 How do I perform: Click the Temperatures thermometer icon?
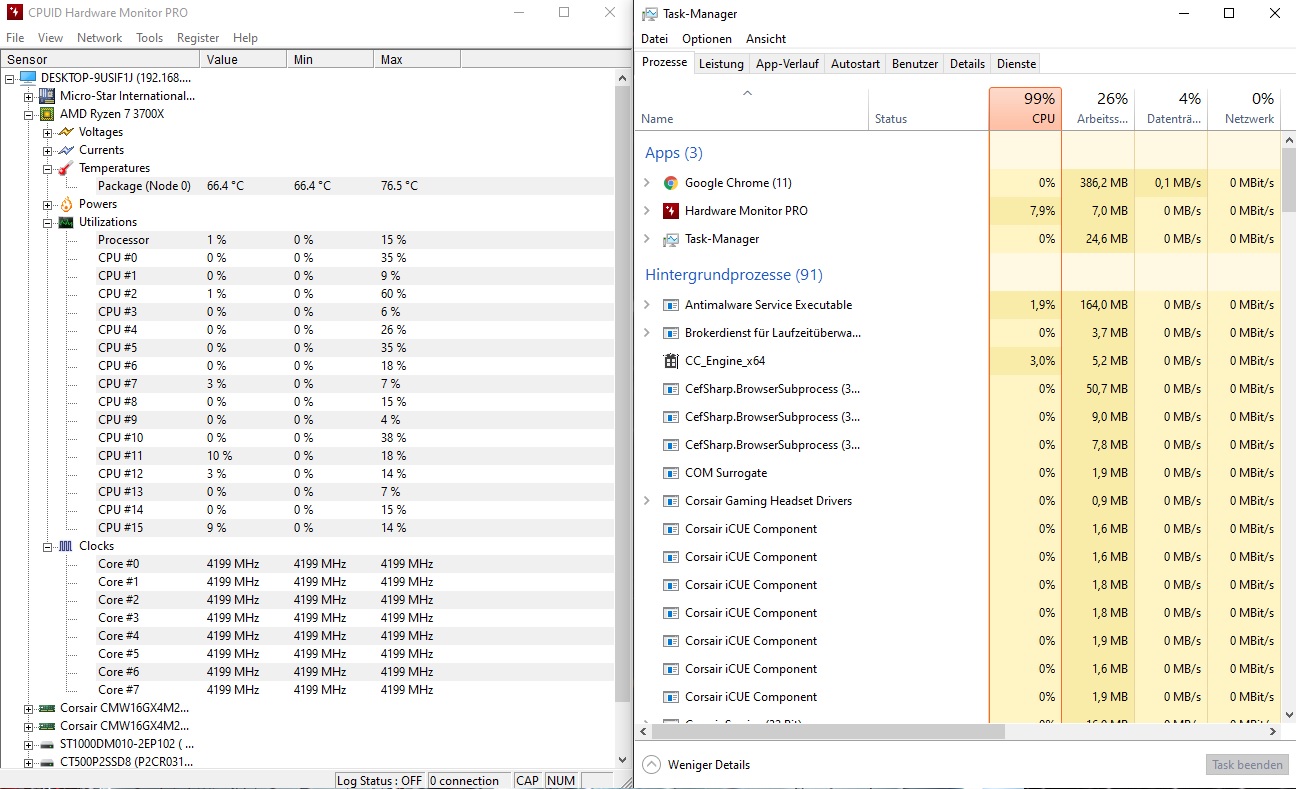click(66, 168)
